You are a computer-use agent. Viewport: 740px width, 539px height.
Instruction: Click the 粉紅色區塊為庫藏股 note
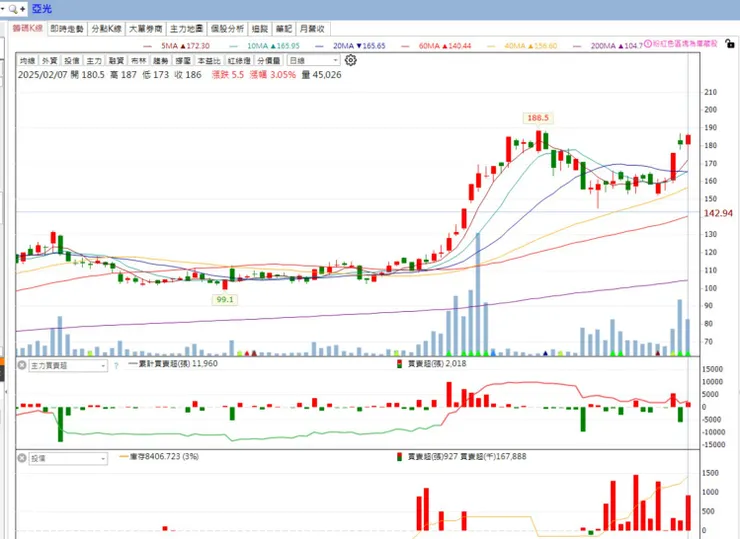tap(685, 43)
